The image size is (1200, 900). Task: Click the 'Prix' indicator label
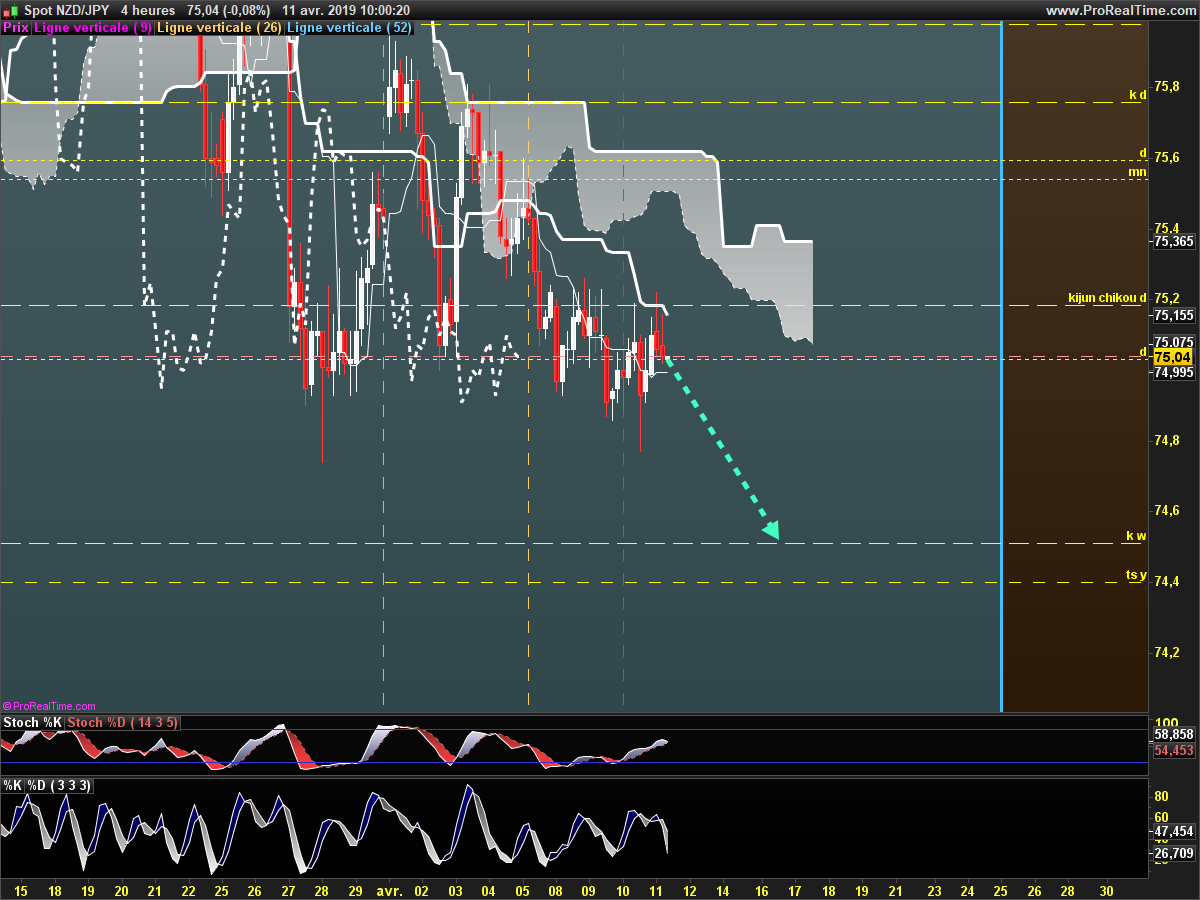(16, 28)
